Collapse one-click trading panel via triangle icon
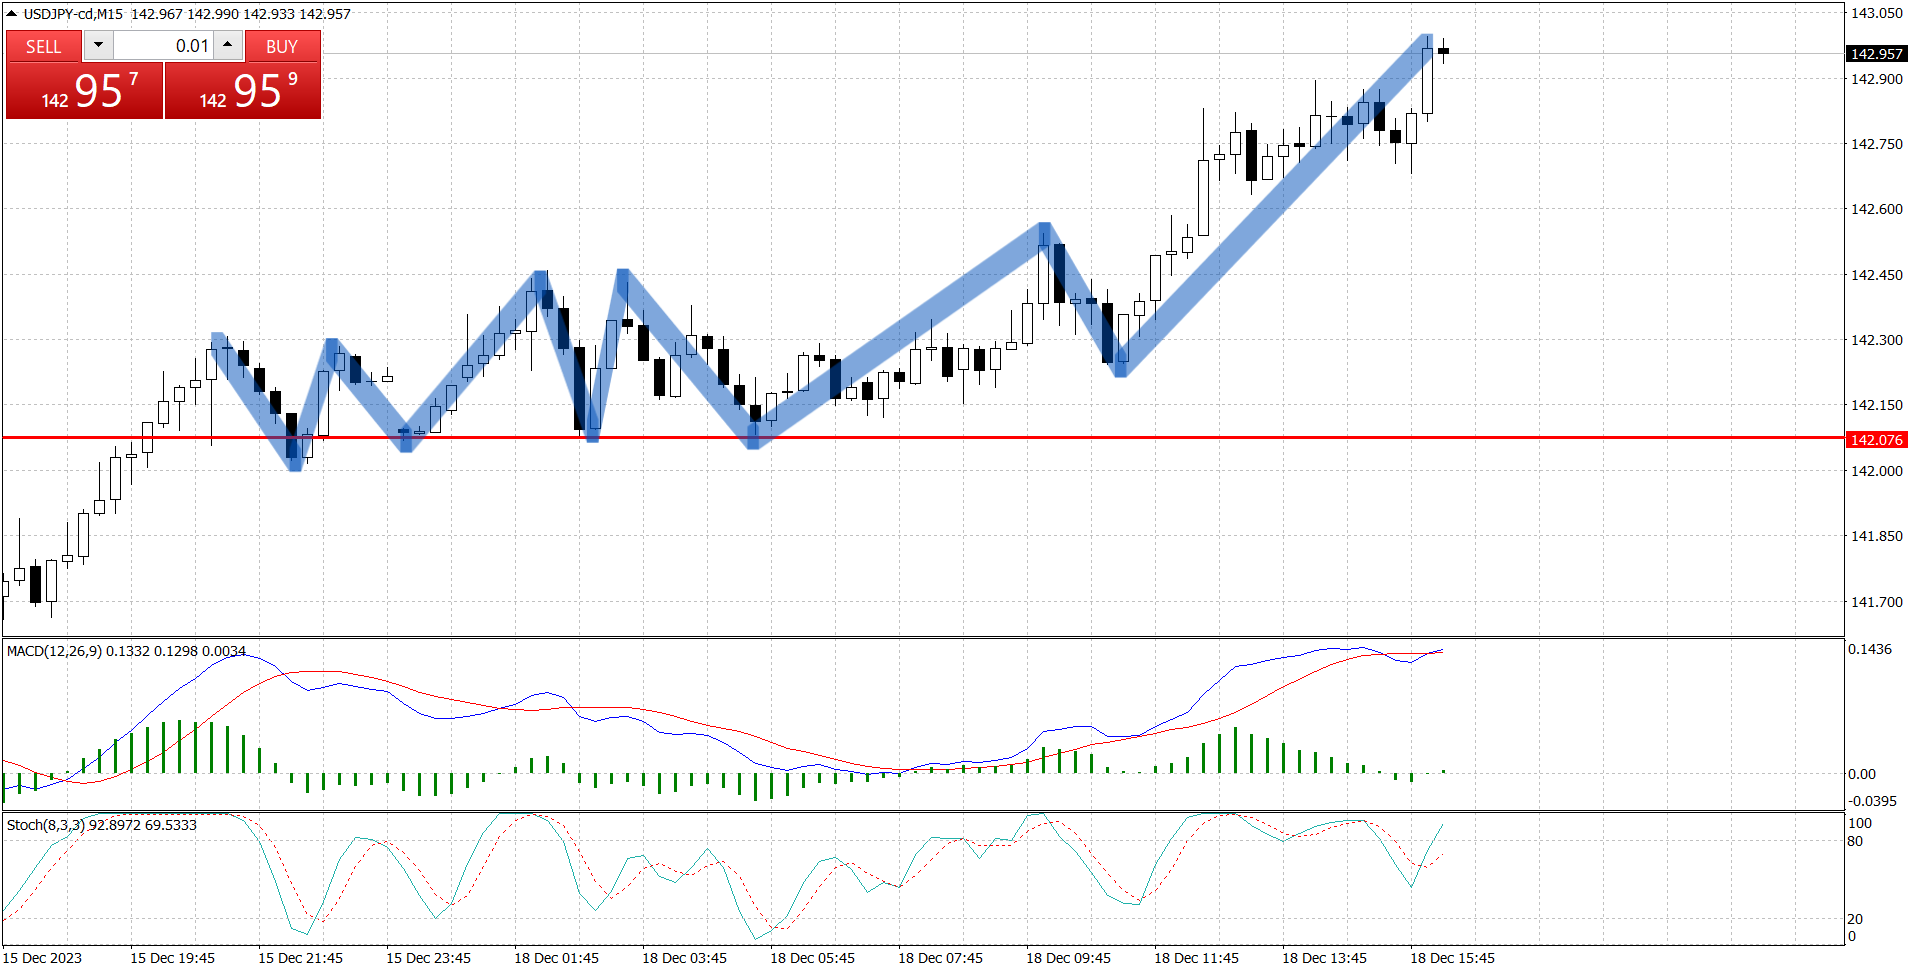The image size is (1916, 972). (x=12, y=13)
